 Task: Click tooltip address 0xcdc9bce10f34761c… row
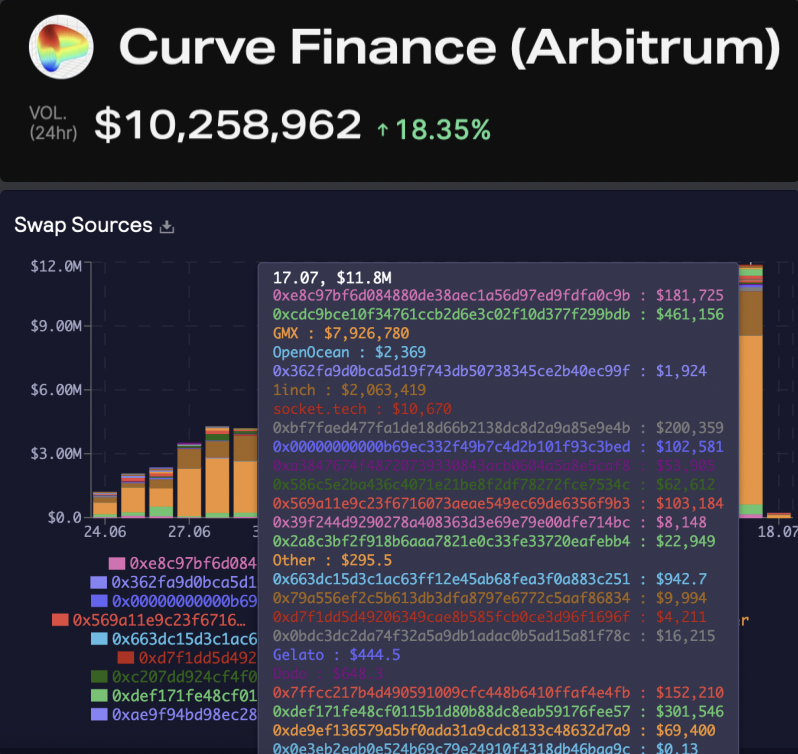click(498, 314)
